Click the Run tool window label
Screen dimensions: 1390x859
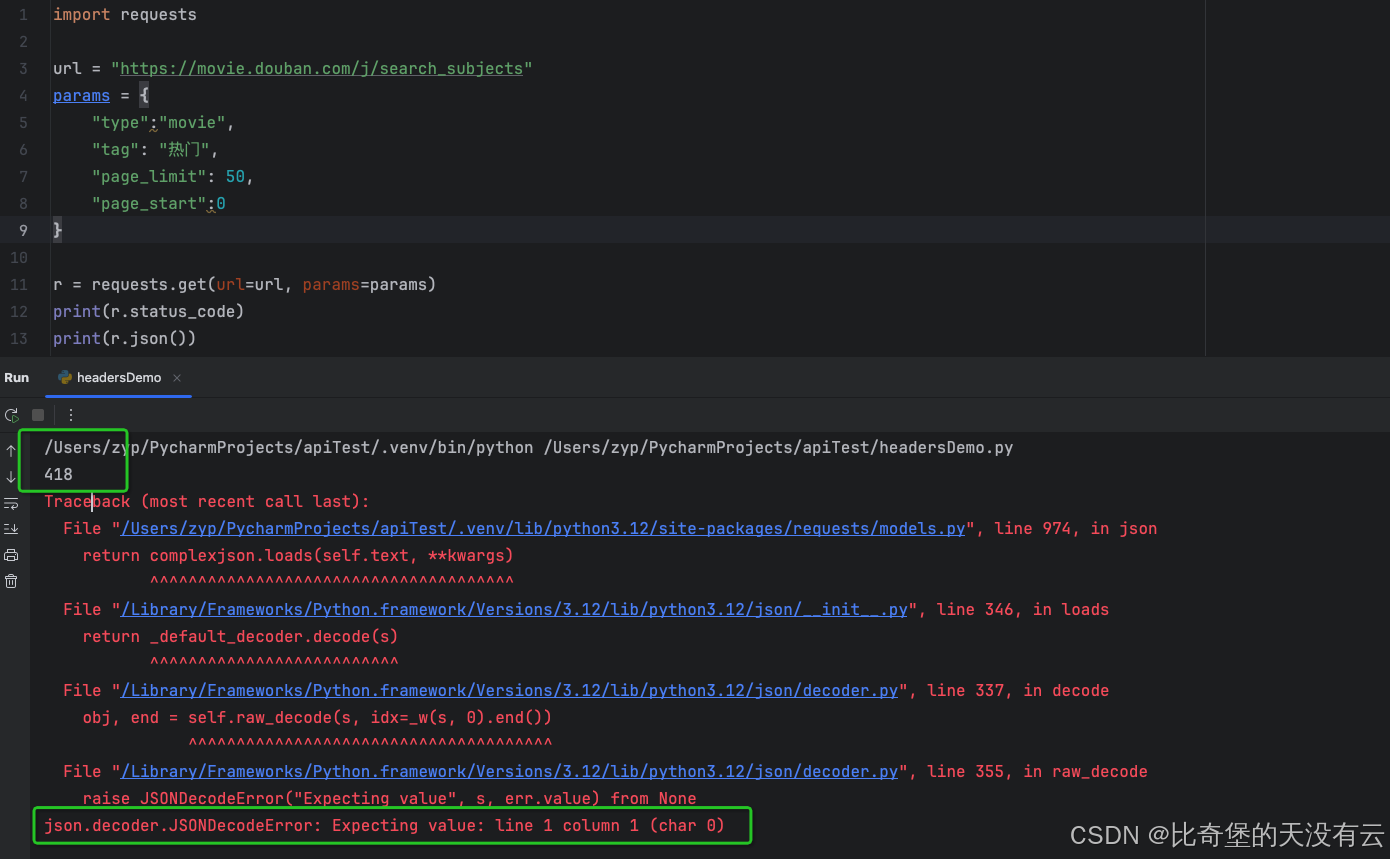click(x=17, y=378)
